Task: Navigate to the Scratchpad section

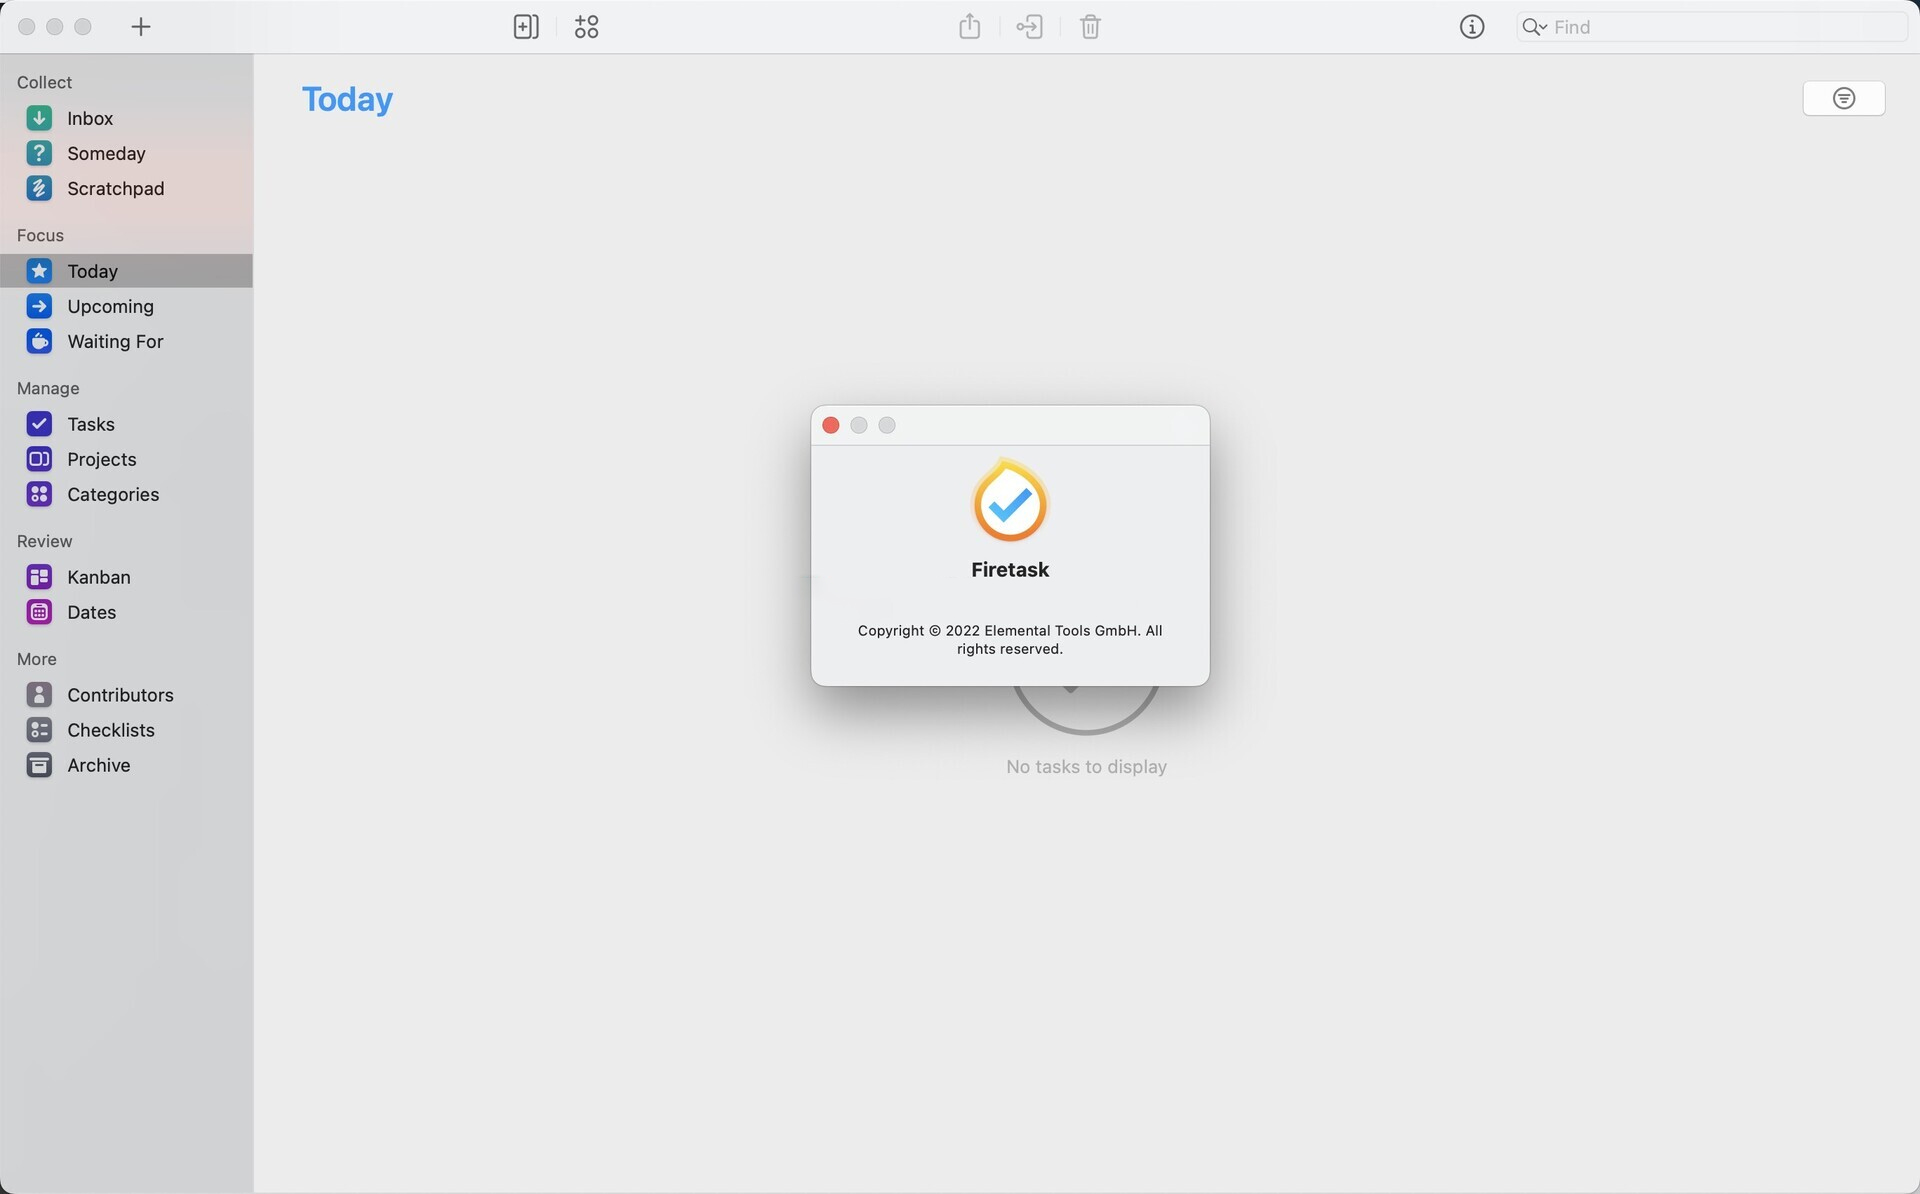Action: 116,187
